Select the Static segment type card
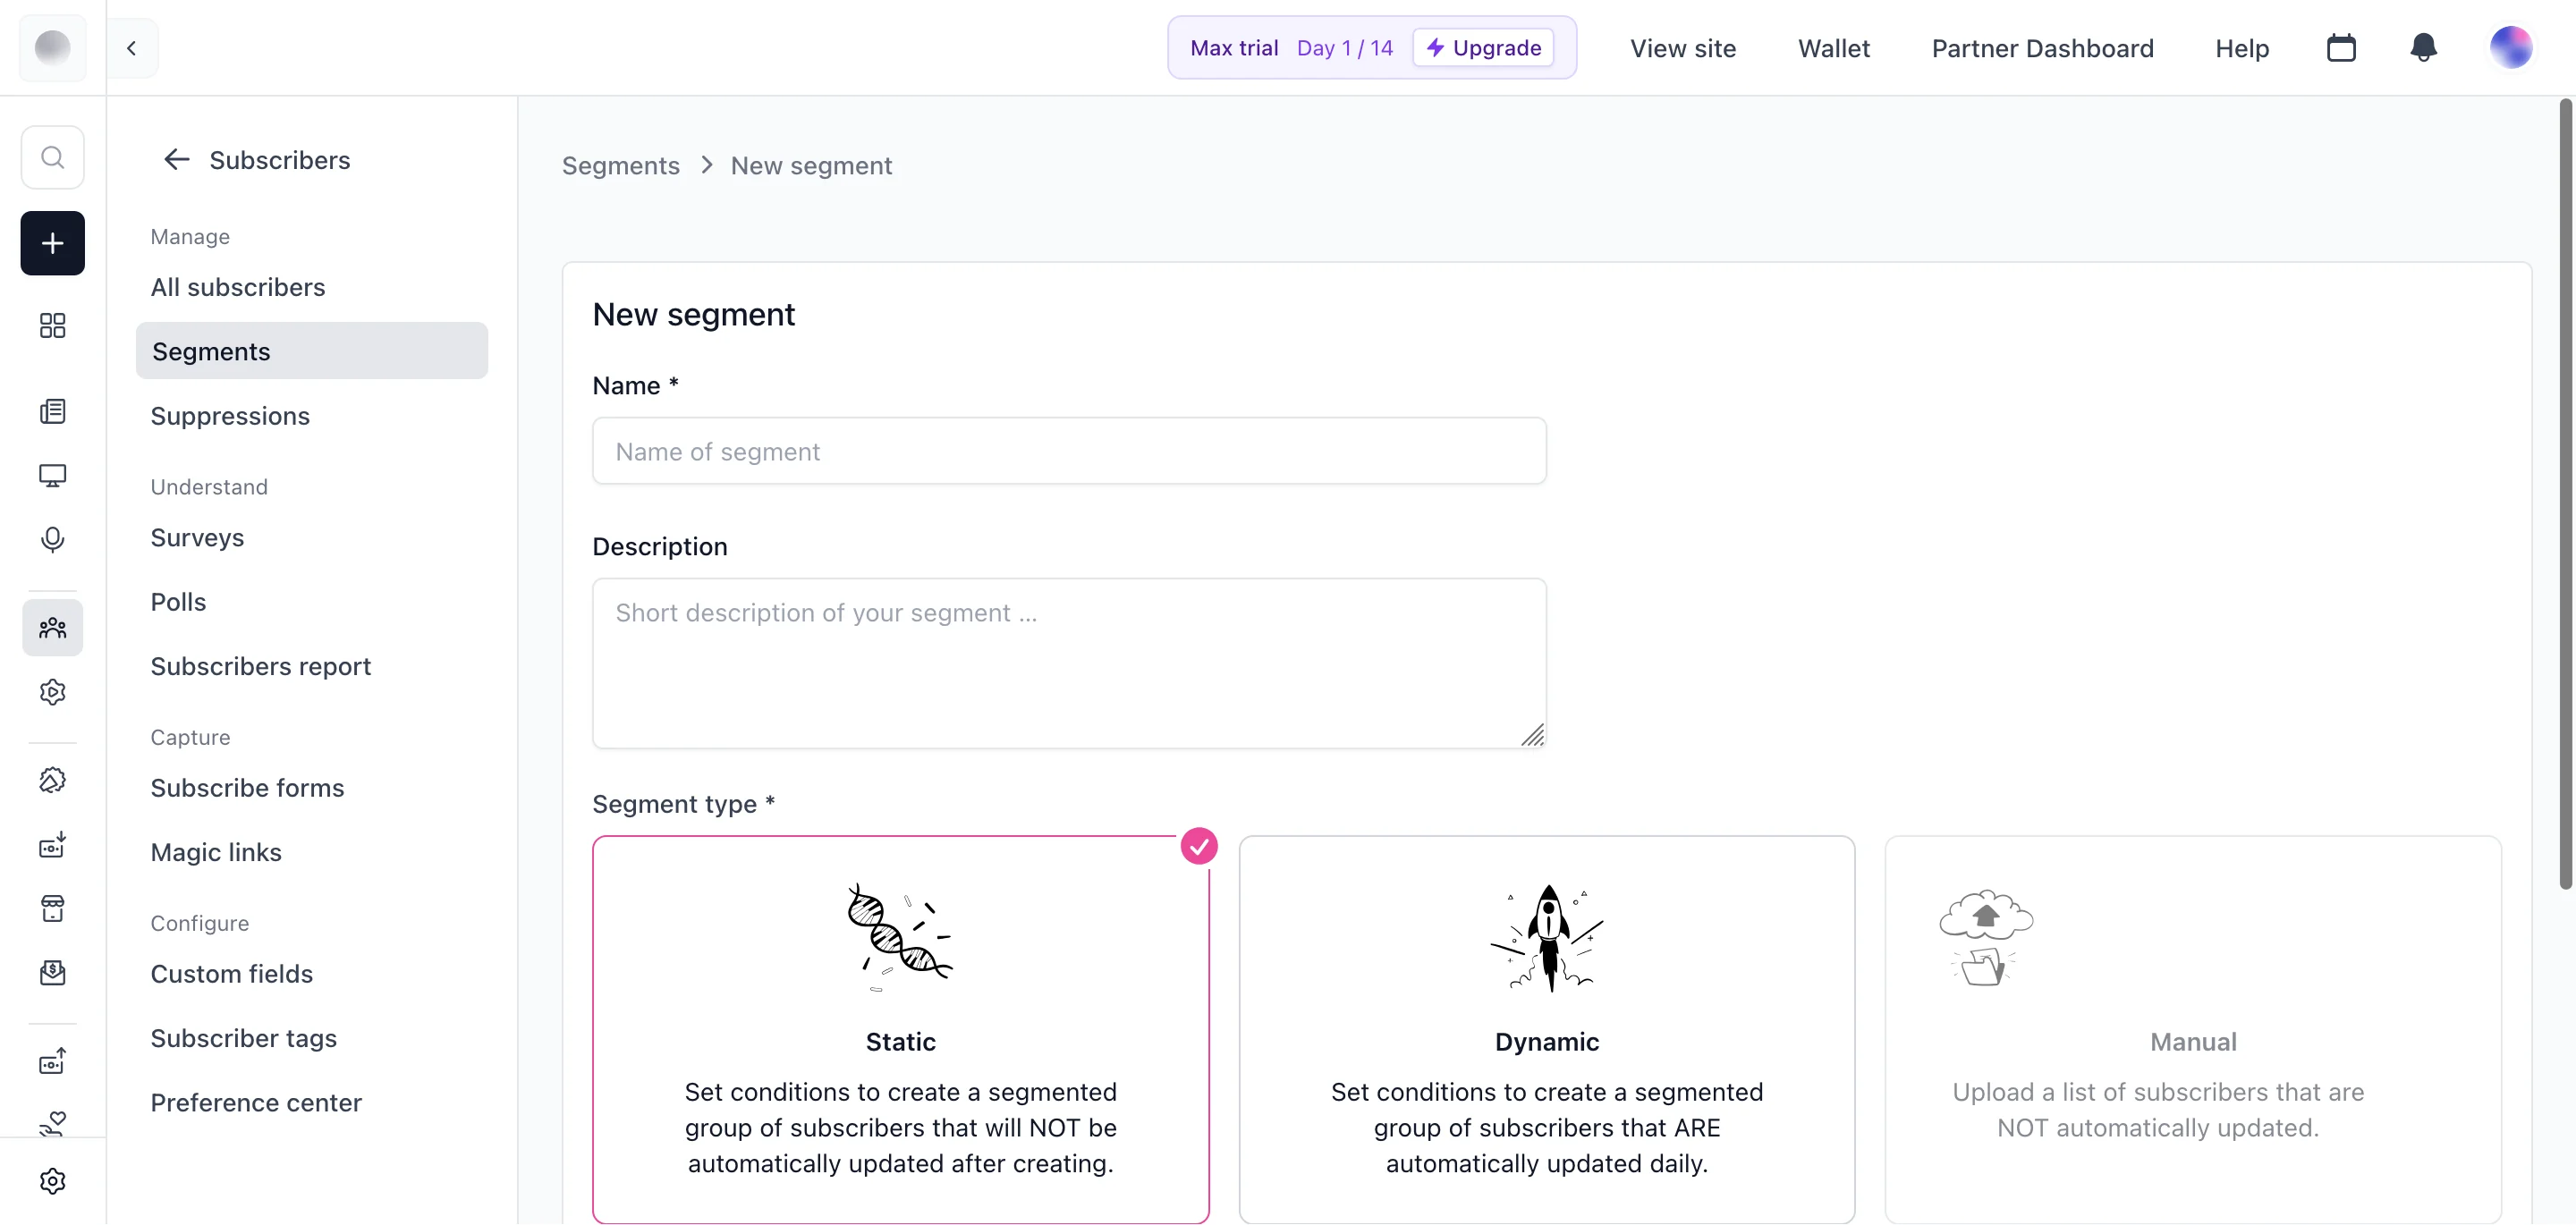 pyautogui.click(x=900, y=1029)
